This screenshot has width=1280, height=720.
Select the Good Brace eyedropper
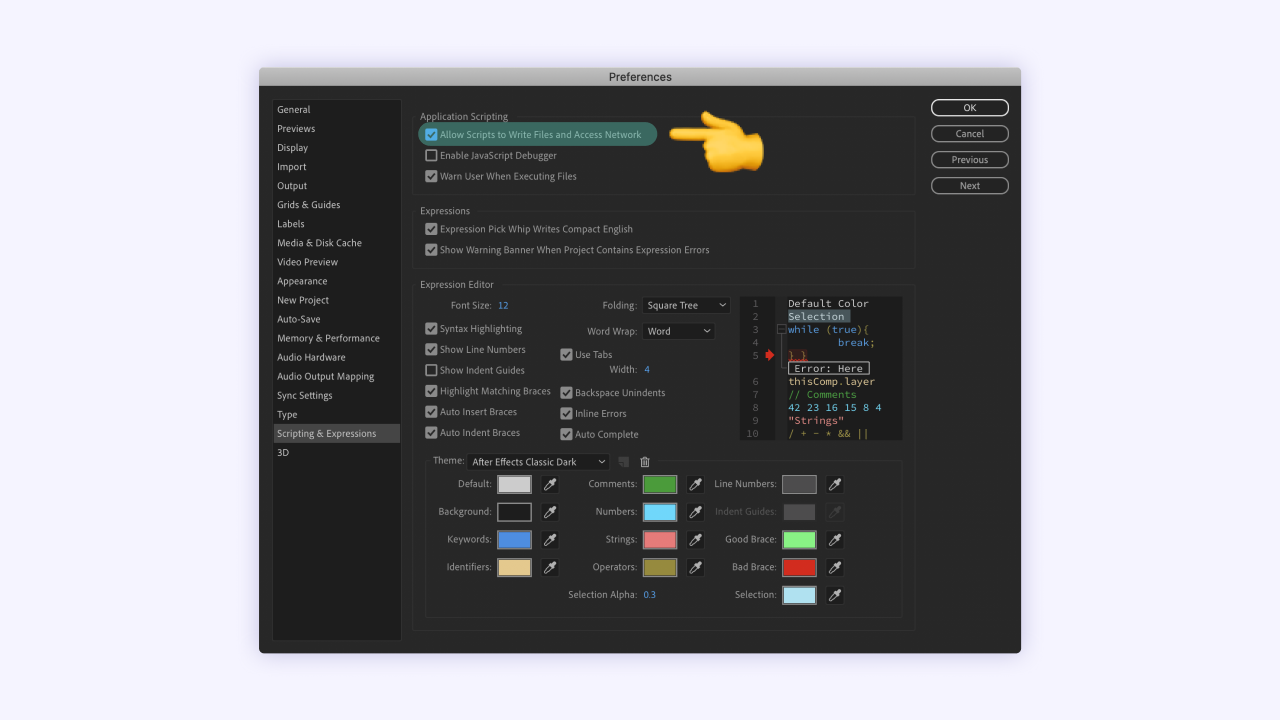835,540
